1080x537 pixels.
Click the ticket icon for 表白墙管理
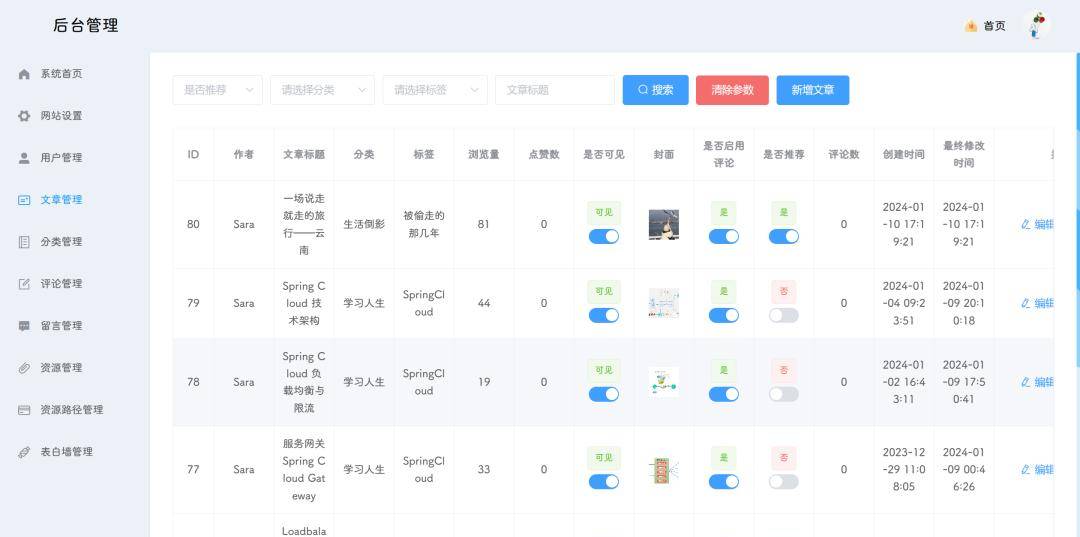click(x=24, y=452)
